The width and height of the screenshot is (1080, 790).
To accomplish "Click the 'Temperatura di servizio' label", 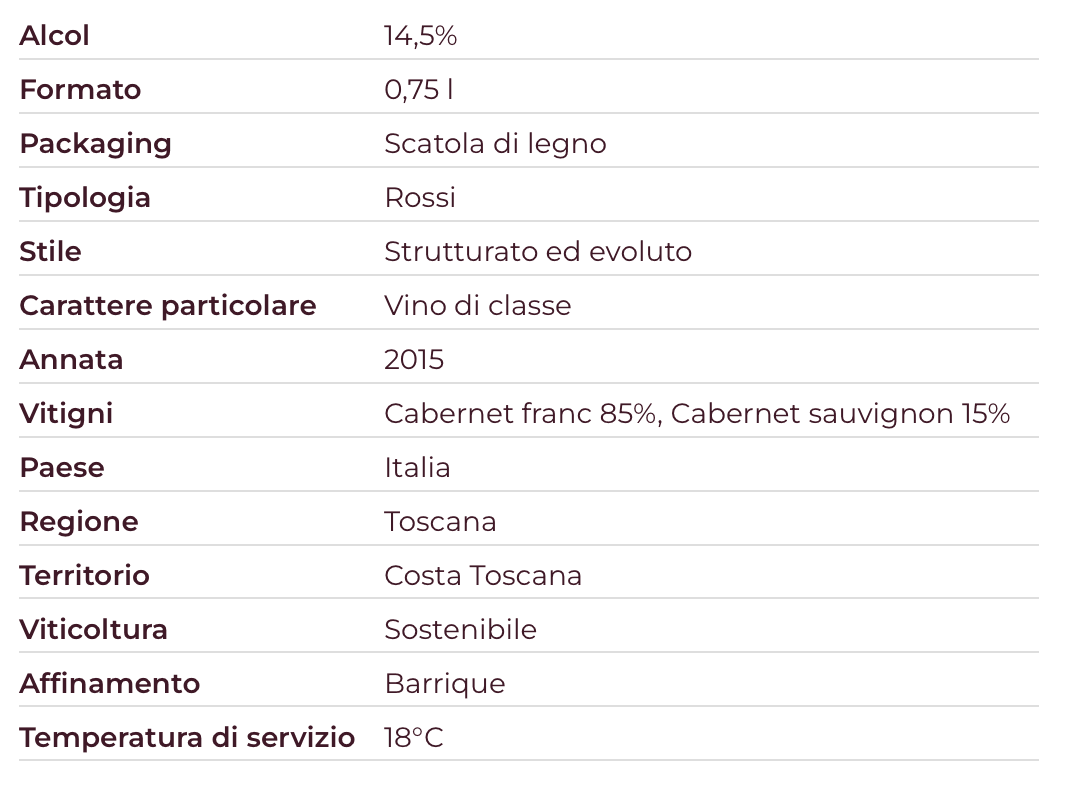I will tap(187, 738).
